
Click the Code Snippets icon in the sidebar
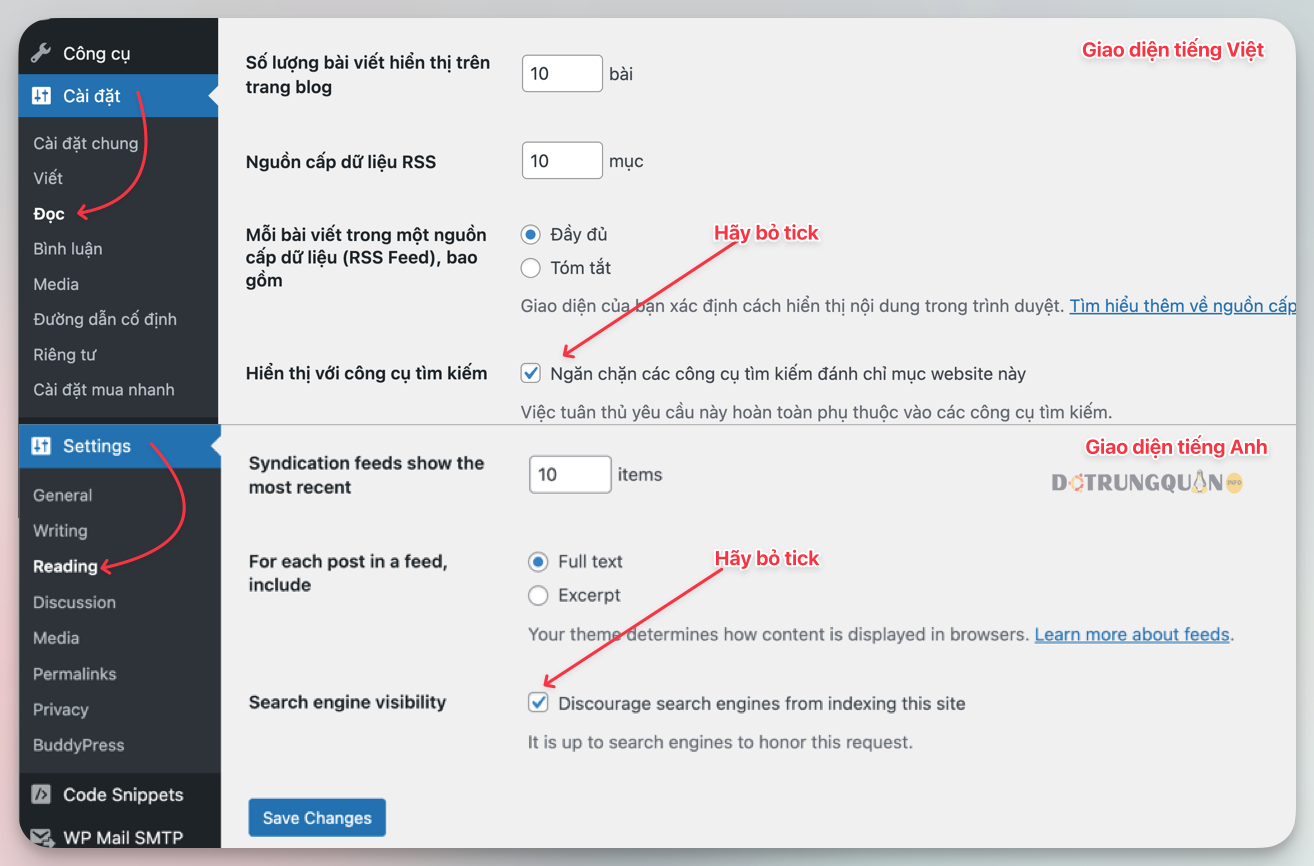41,795
